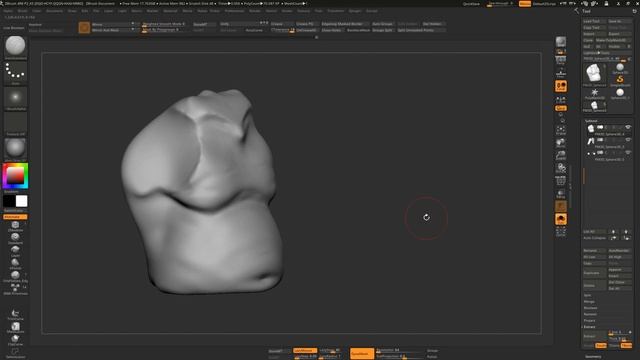Select the MaskLasso brush
Screen dimensions: 640x360
[x=15, y=327]
